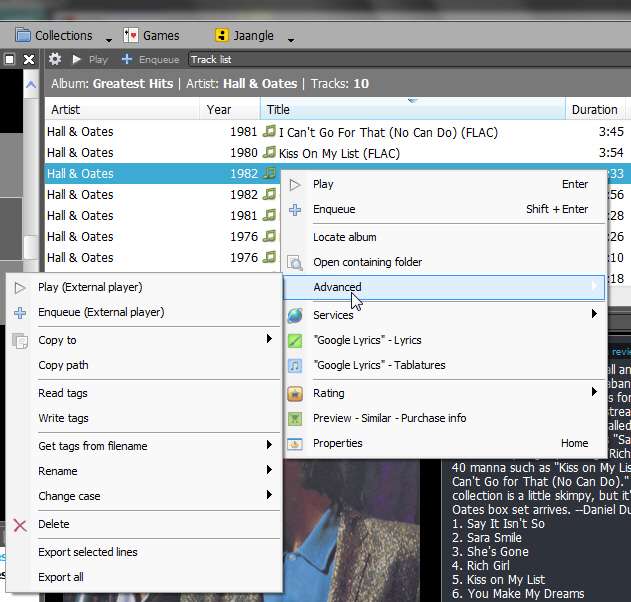
Task: Click the globe Services icon
Action: tap(295, 315)
